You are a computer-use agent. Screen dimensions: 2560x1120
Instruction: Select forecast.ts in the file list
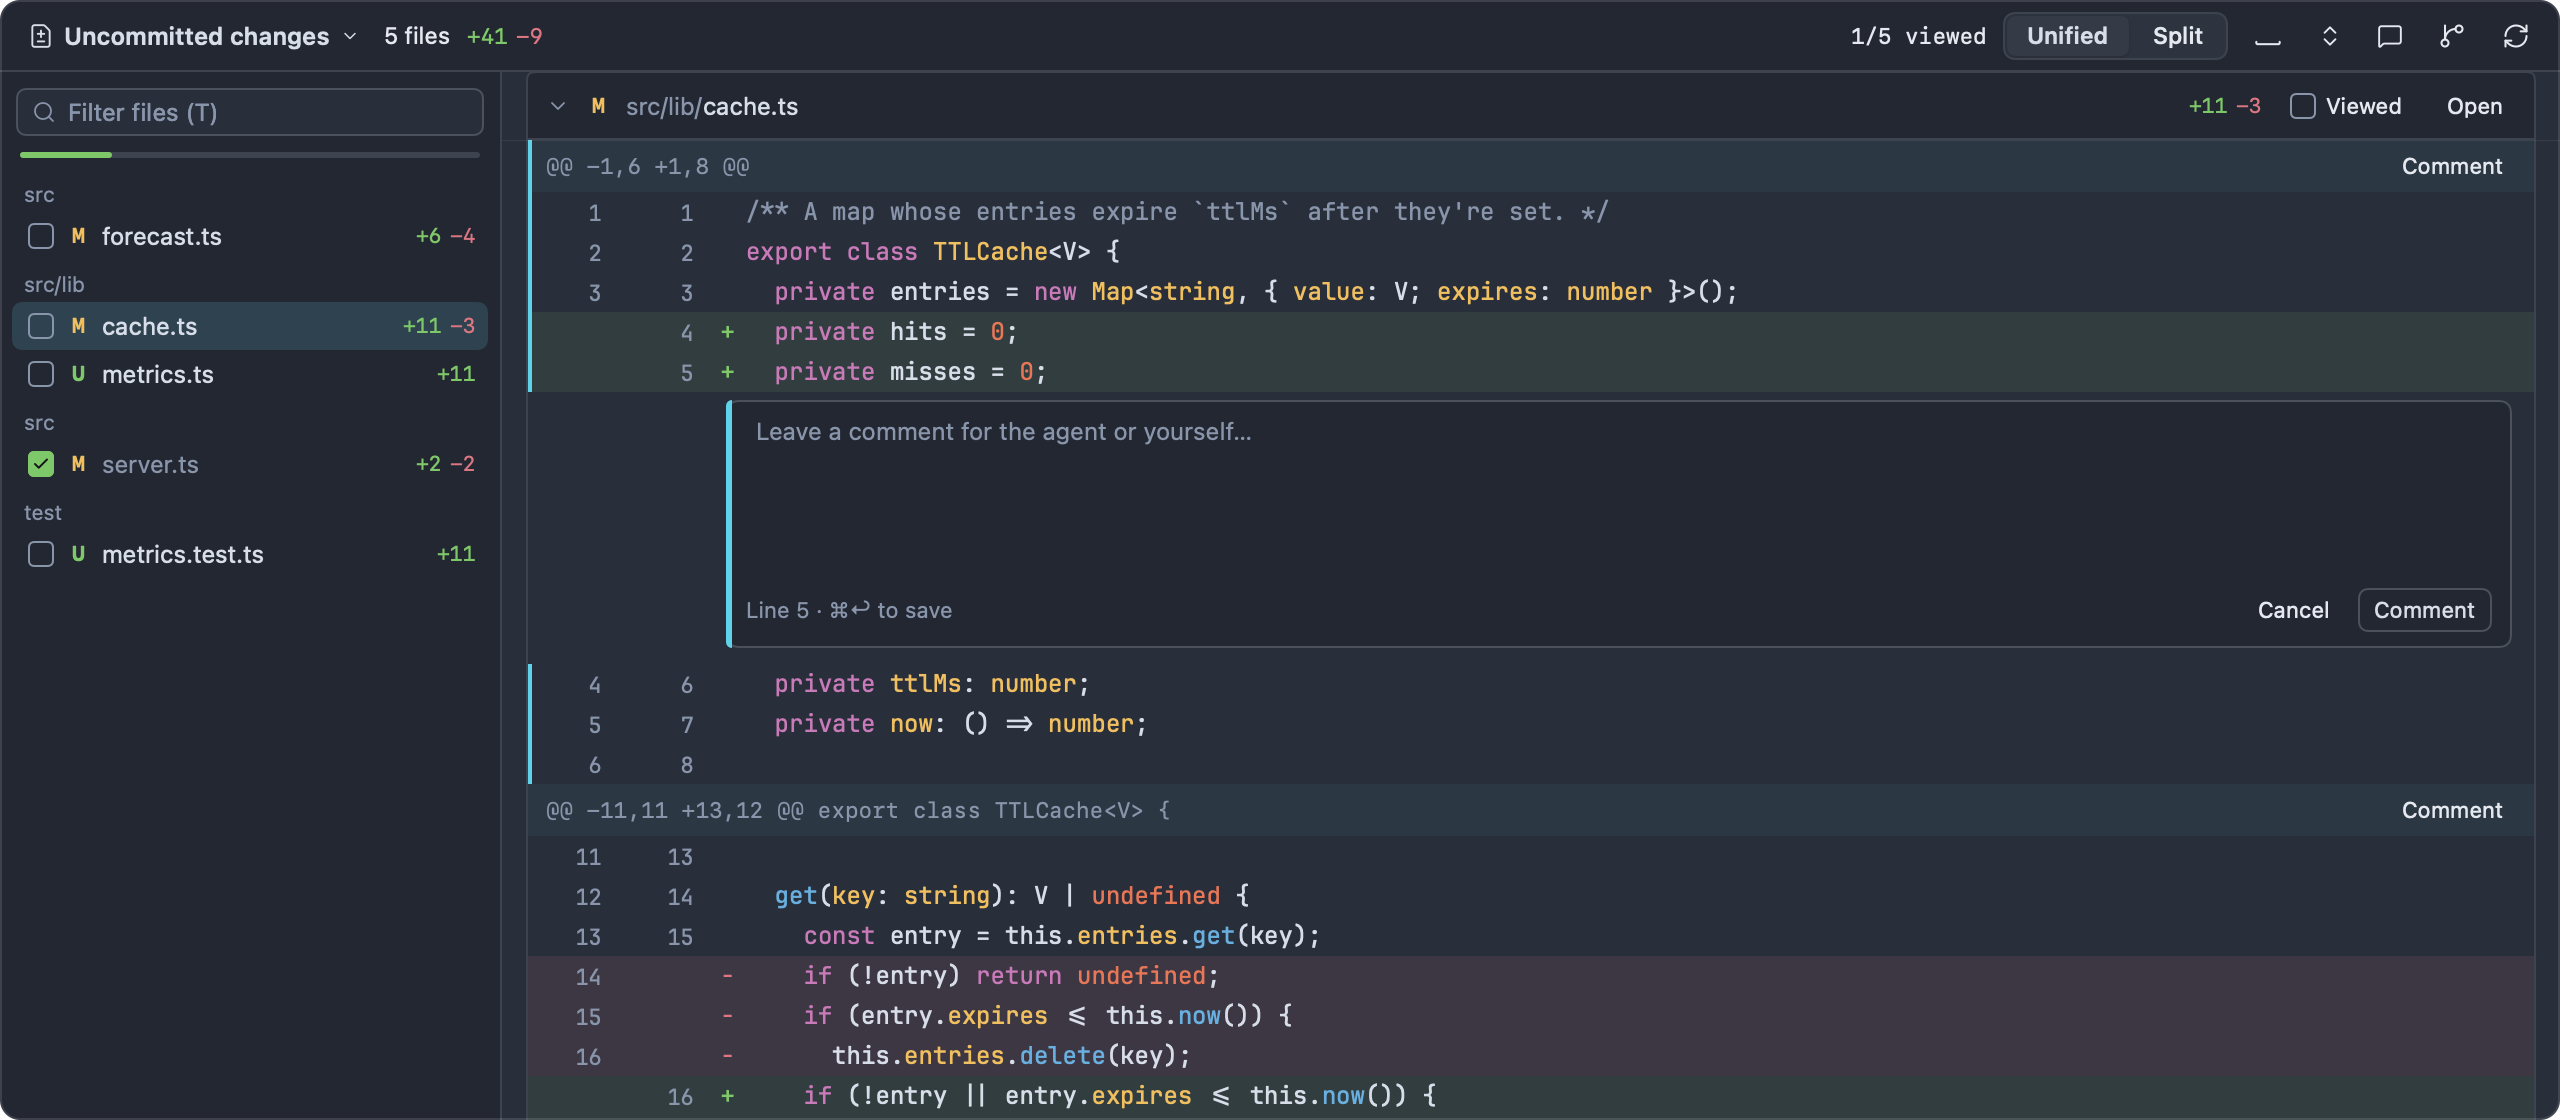coord(250,236)
